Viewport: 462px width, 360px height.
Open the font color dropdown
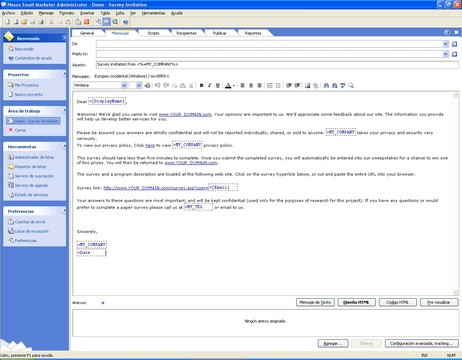[234, 86]
